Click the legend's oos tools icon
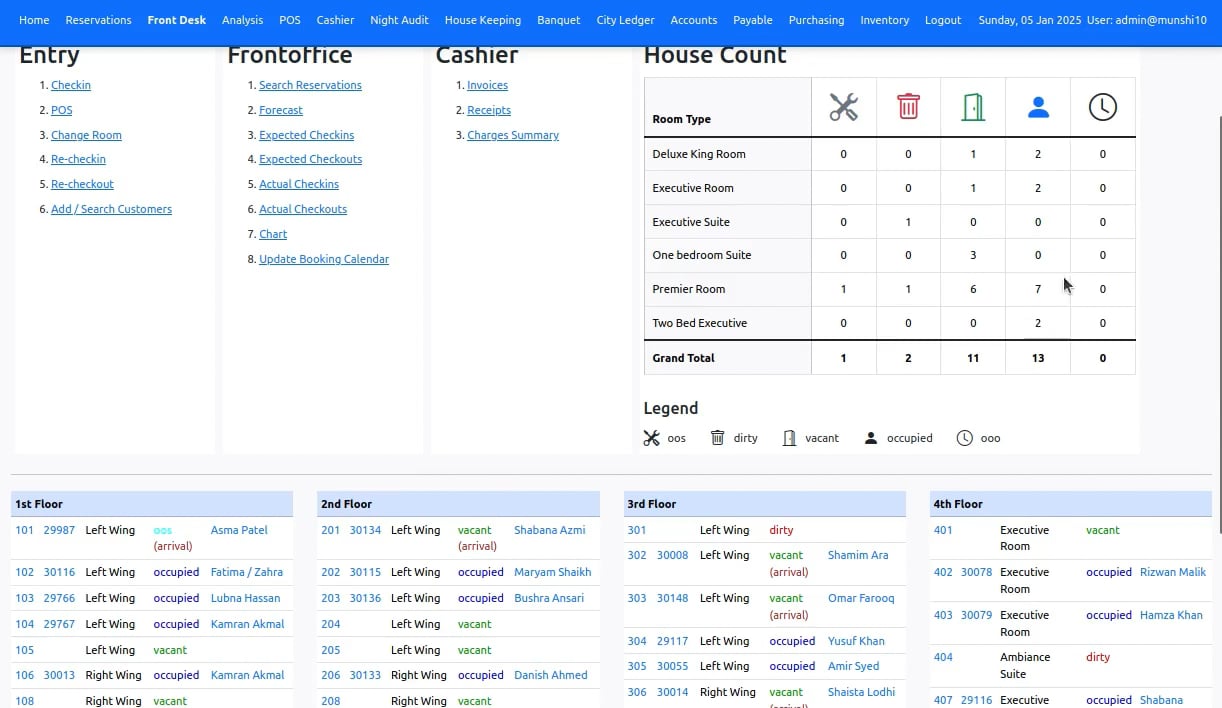1222x708 pixels. coord(652,438)
